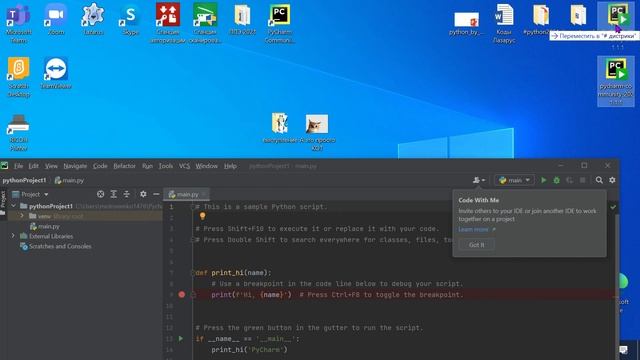Open the Help menu

[230, 166]
